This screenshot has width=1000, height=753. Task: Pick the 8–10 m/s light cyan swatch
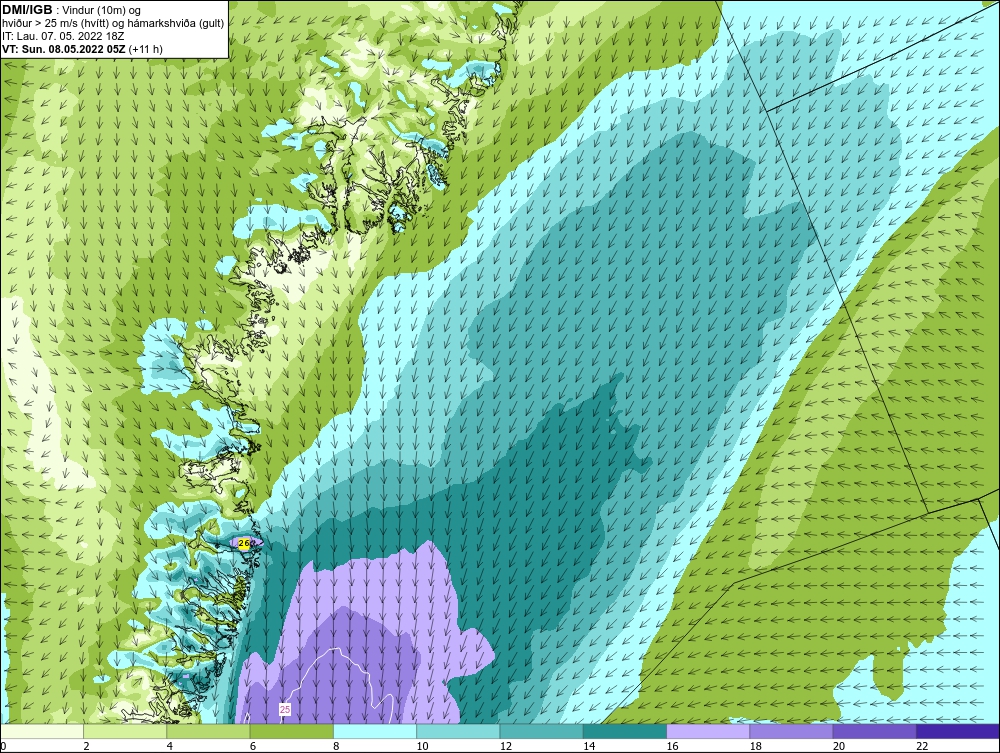click(x=375, y=731)
